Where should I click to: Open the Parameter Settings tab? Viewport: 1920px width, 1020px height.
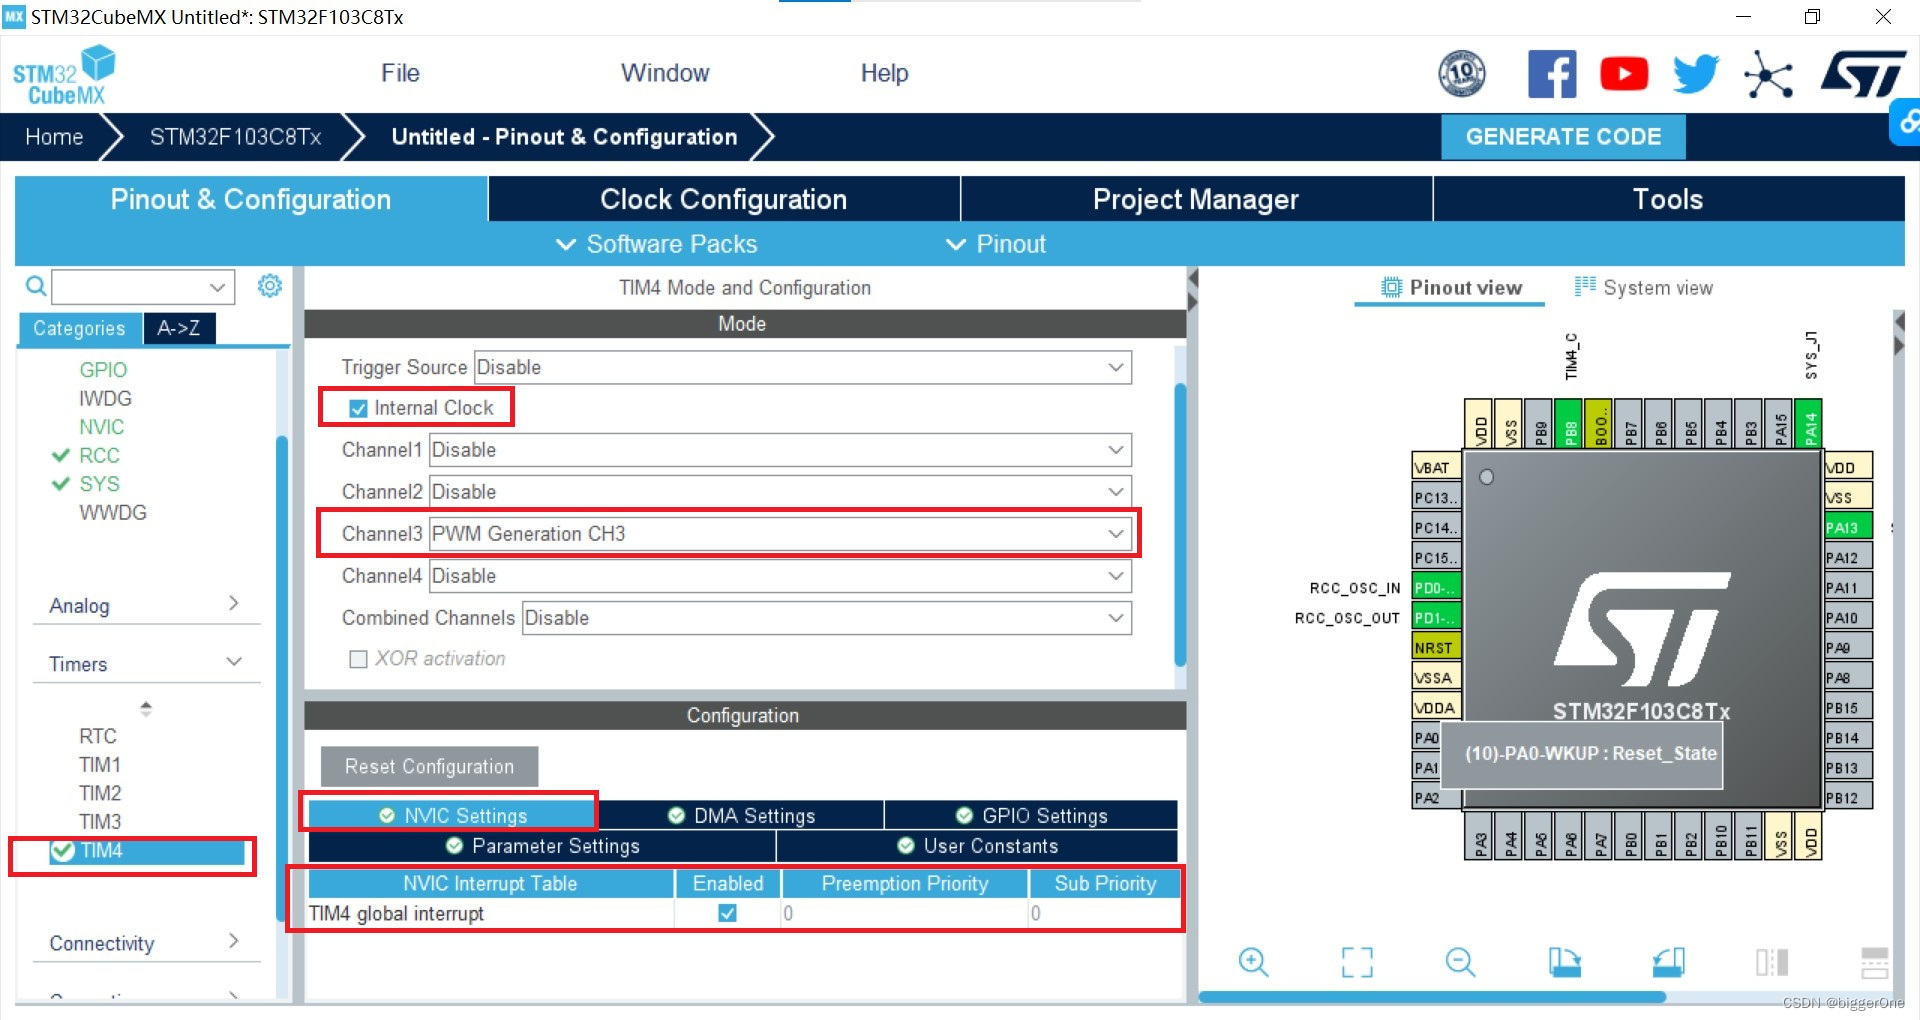[542, 845]
